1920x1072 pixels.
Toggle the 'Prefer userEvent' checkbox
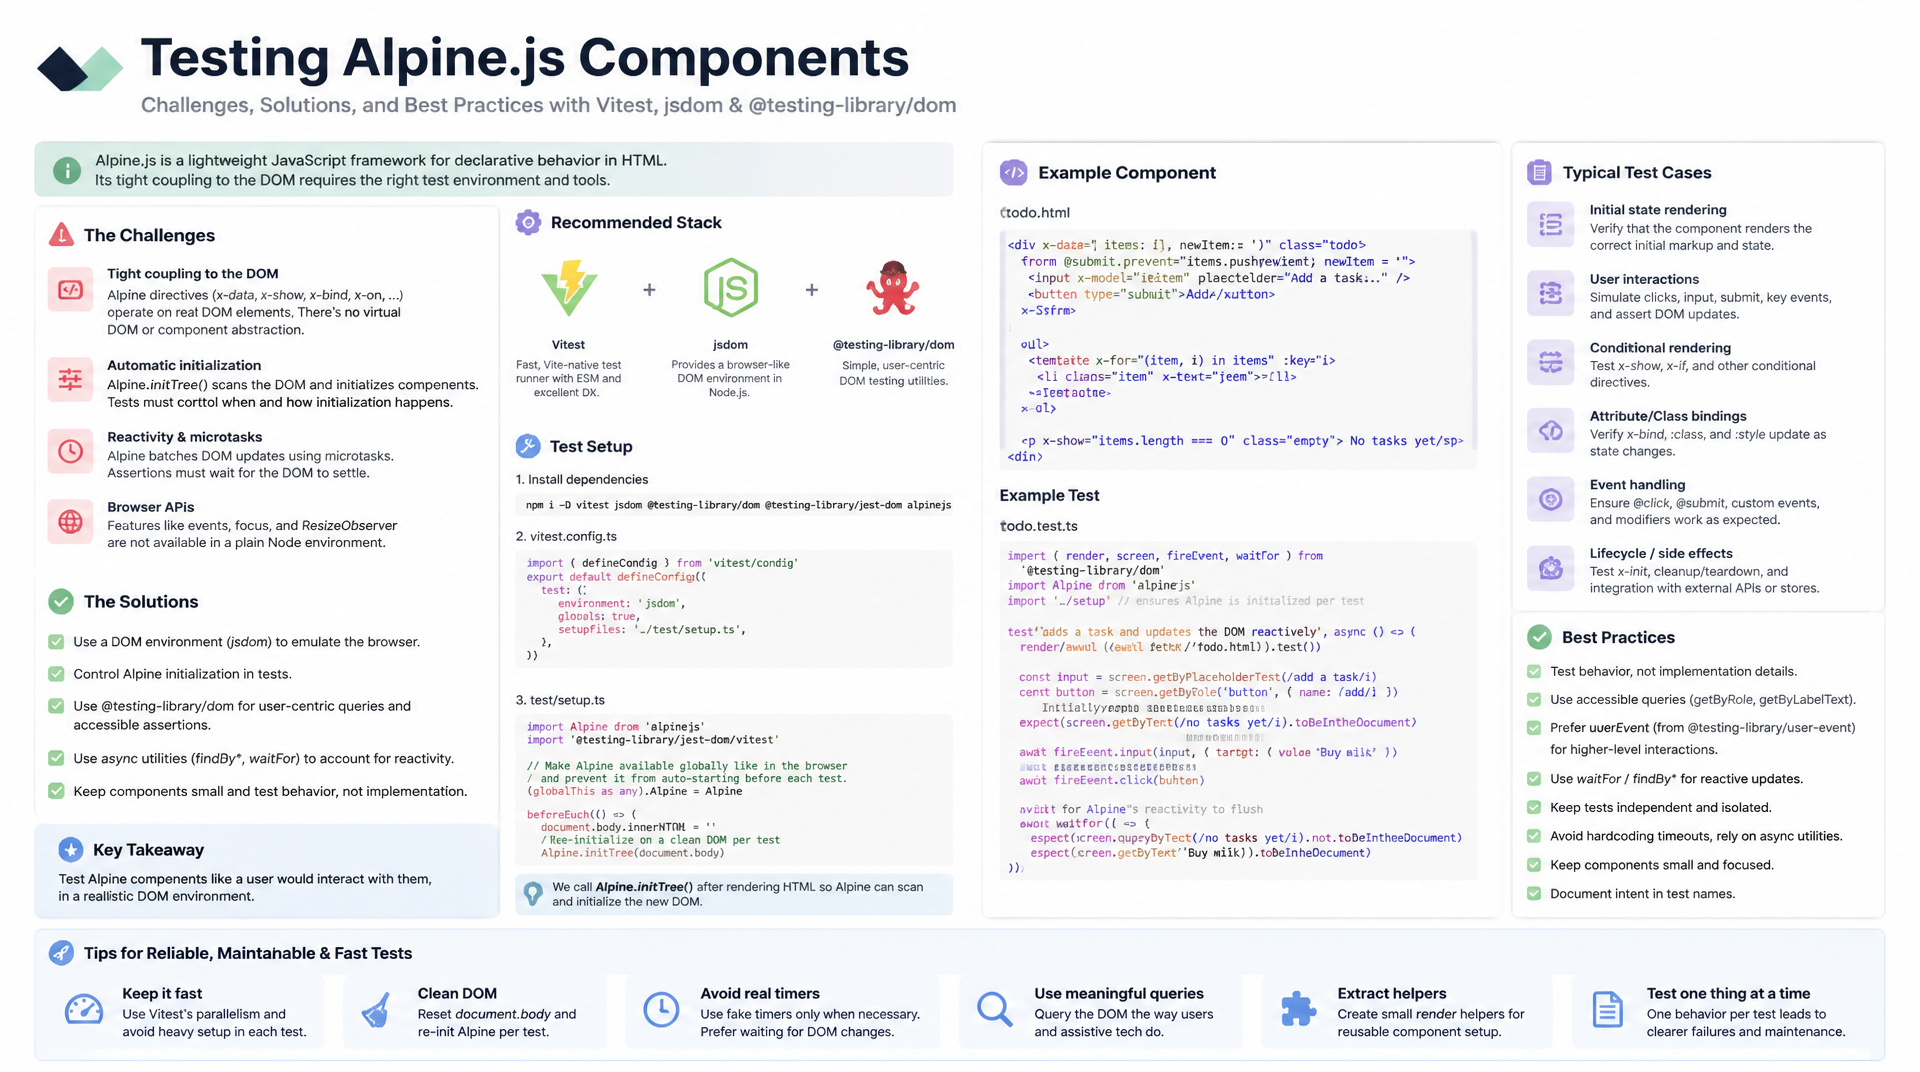click(1534, 728)
